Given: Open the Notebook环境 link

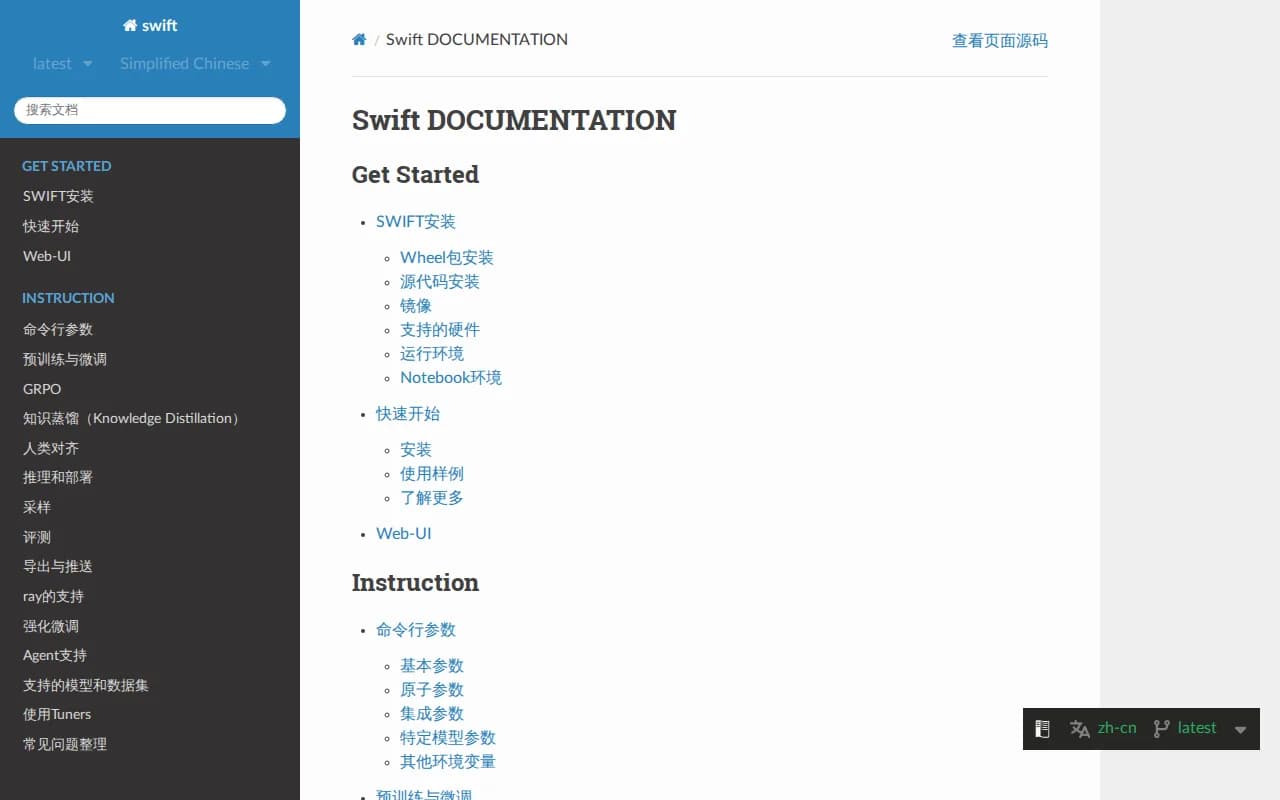Looking at the screenshot, I should [451, 378].
